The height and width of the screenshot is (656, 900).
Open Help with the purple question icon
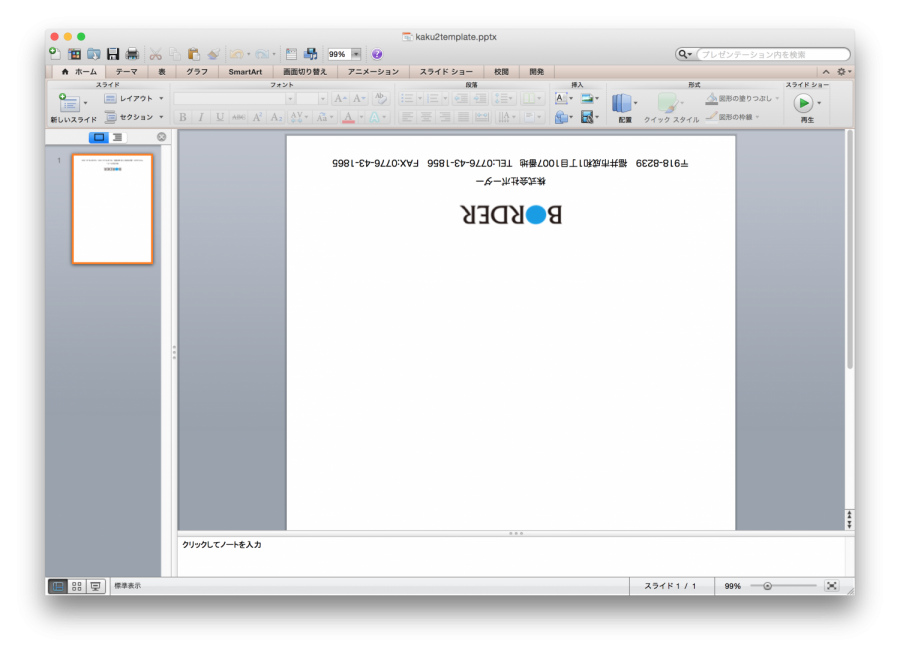377,54
